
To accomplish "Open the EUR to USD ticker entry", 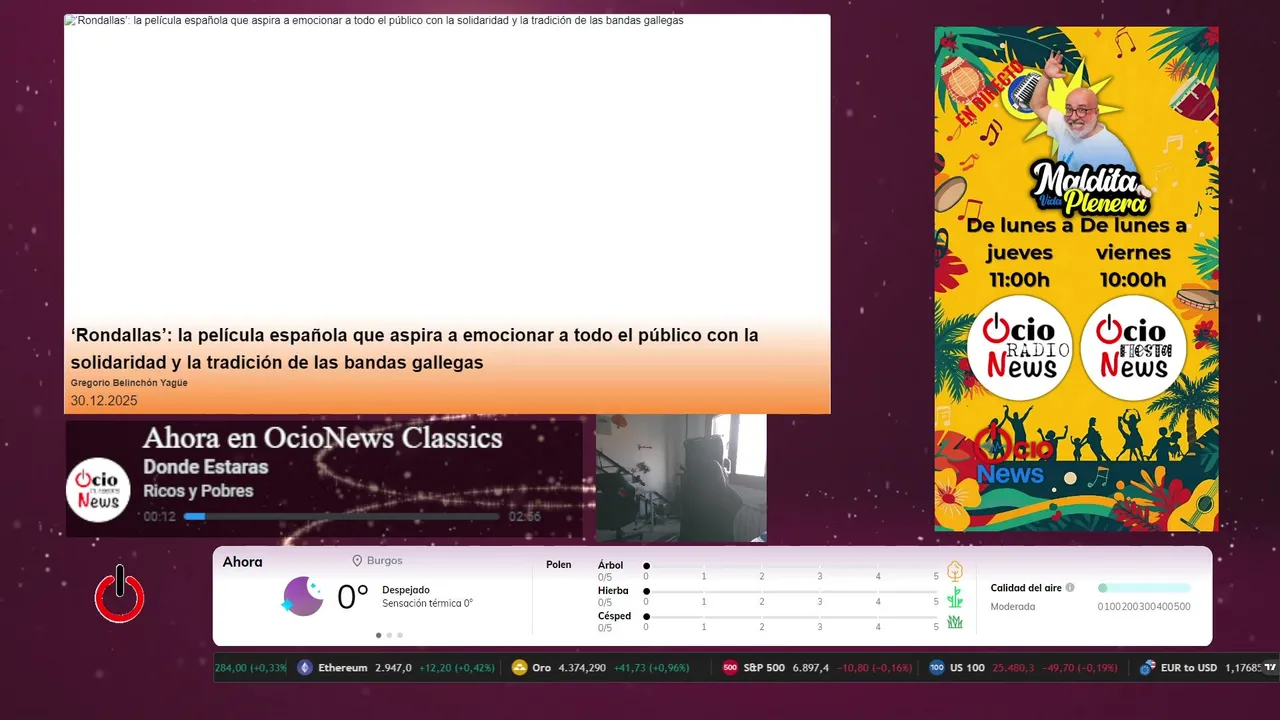I will point(1200,668).
